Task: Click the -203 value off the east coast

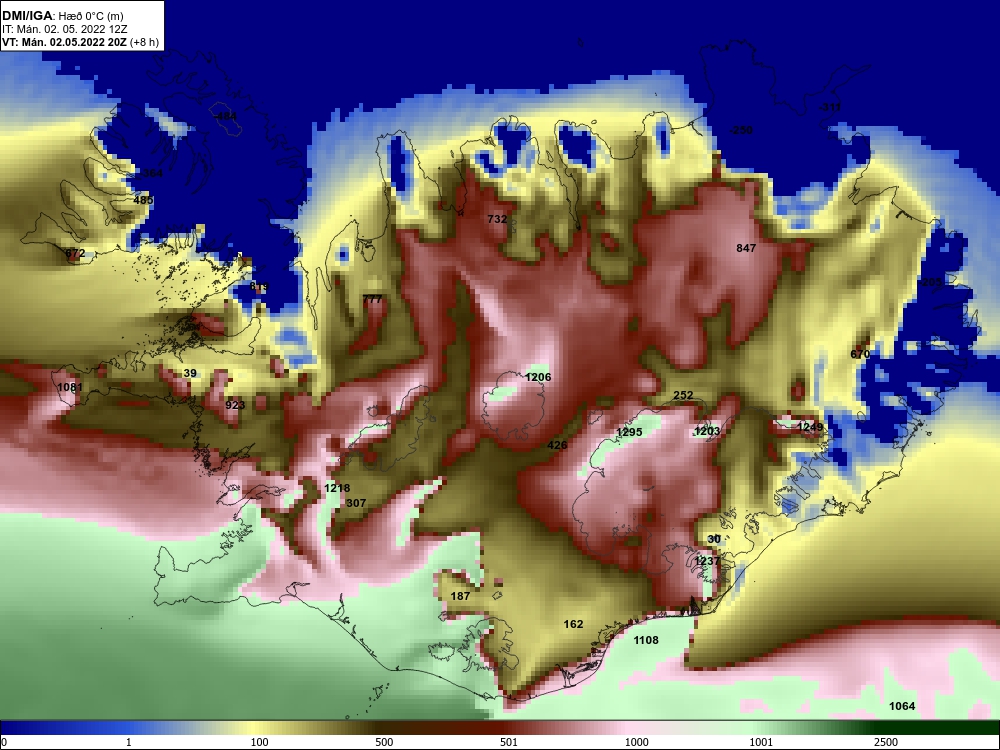Action: tap(930, 283)
